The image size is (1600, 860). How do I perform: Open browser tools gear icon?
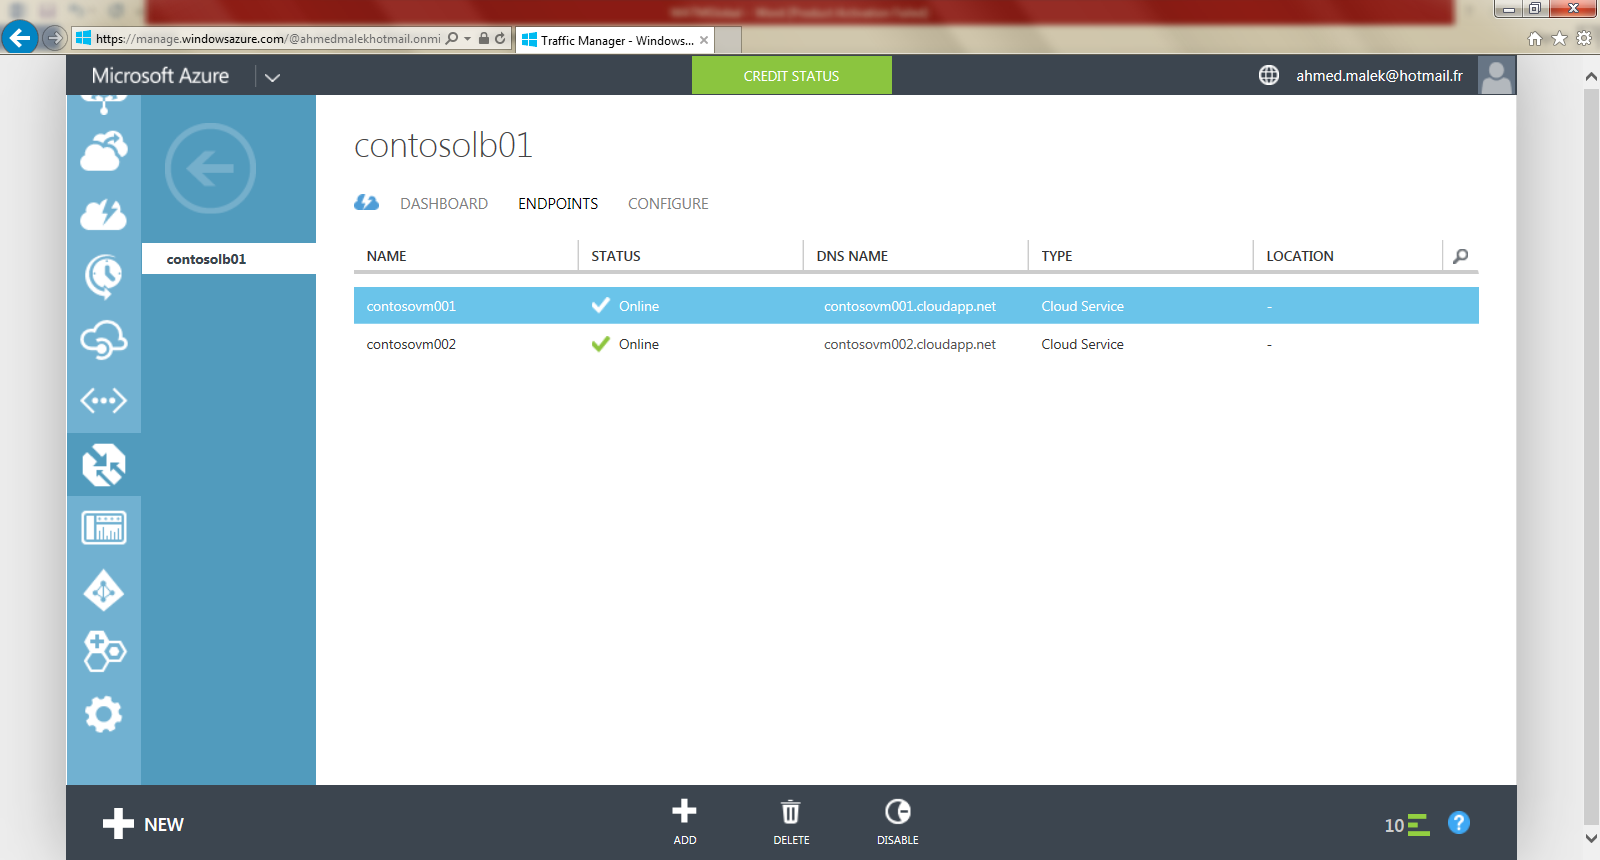click(x=1584, y=39)
